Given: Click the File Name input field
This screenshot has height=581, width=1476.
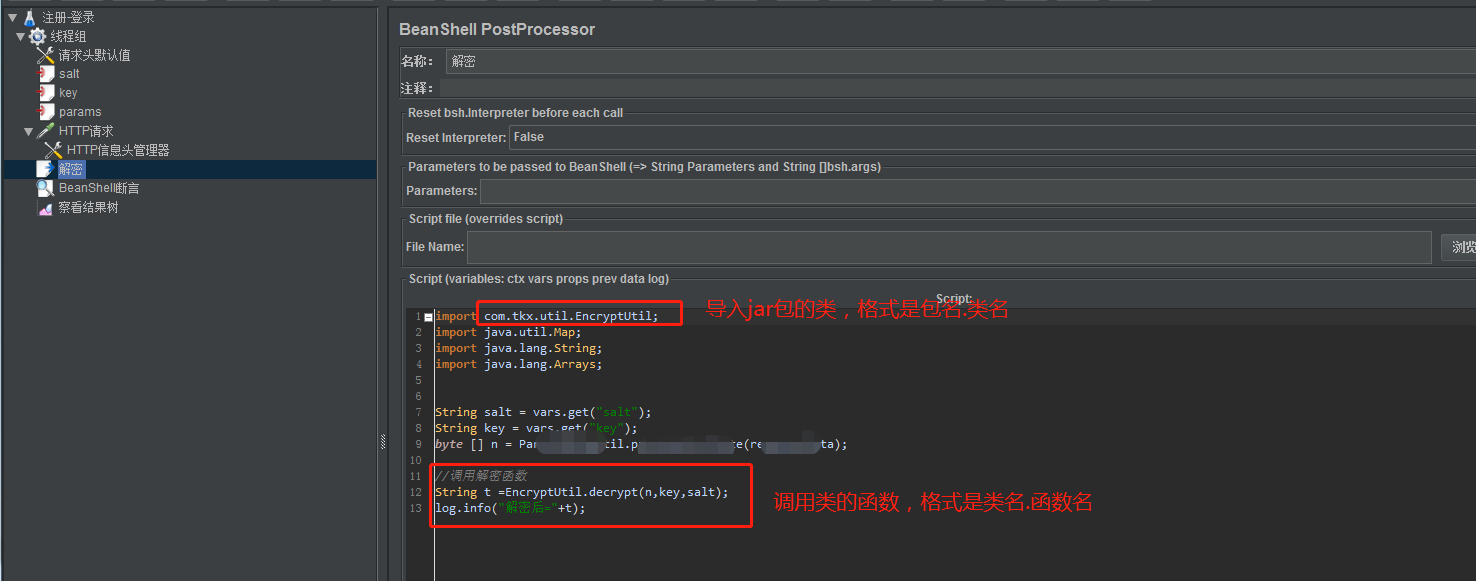Looking at the screenshot, I should point(800,247).
